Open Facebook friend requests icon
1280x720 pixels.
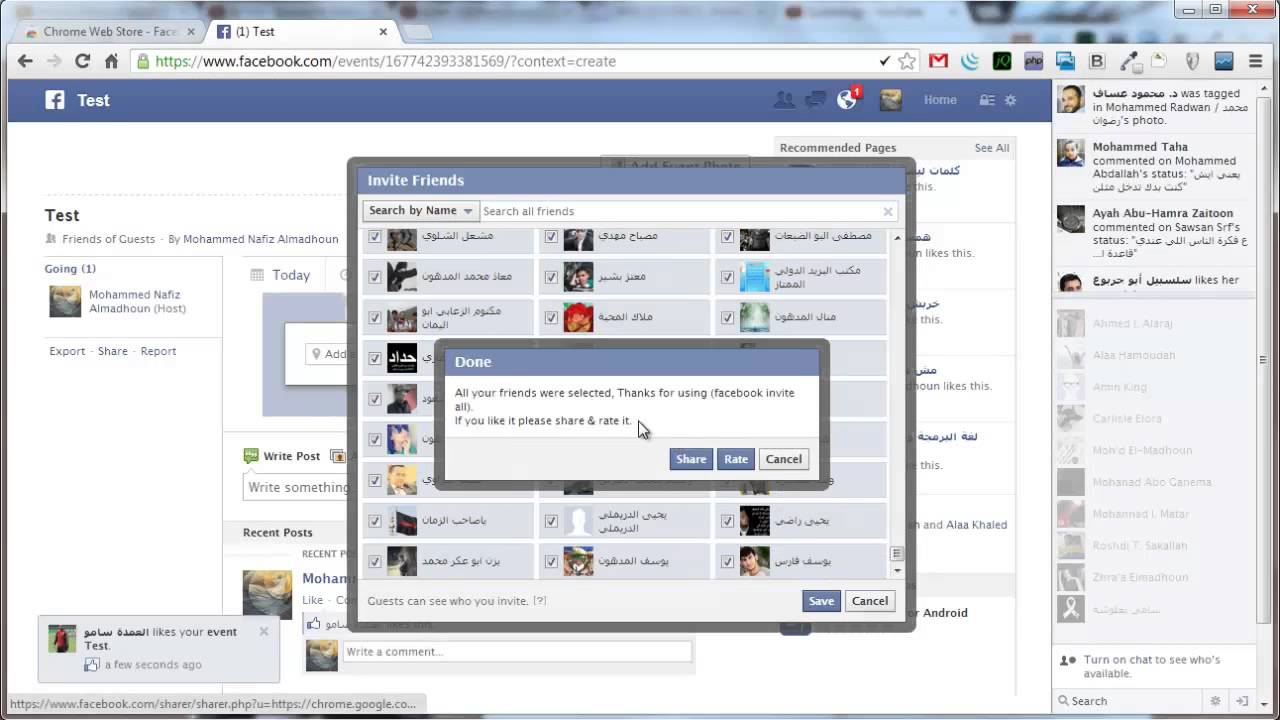tap(784, 100)
